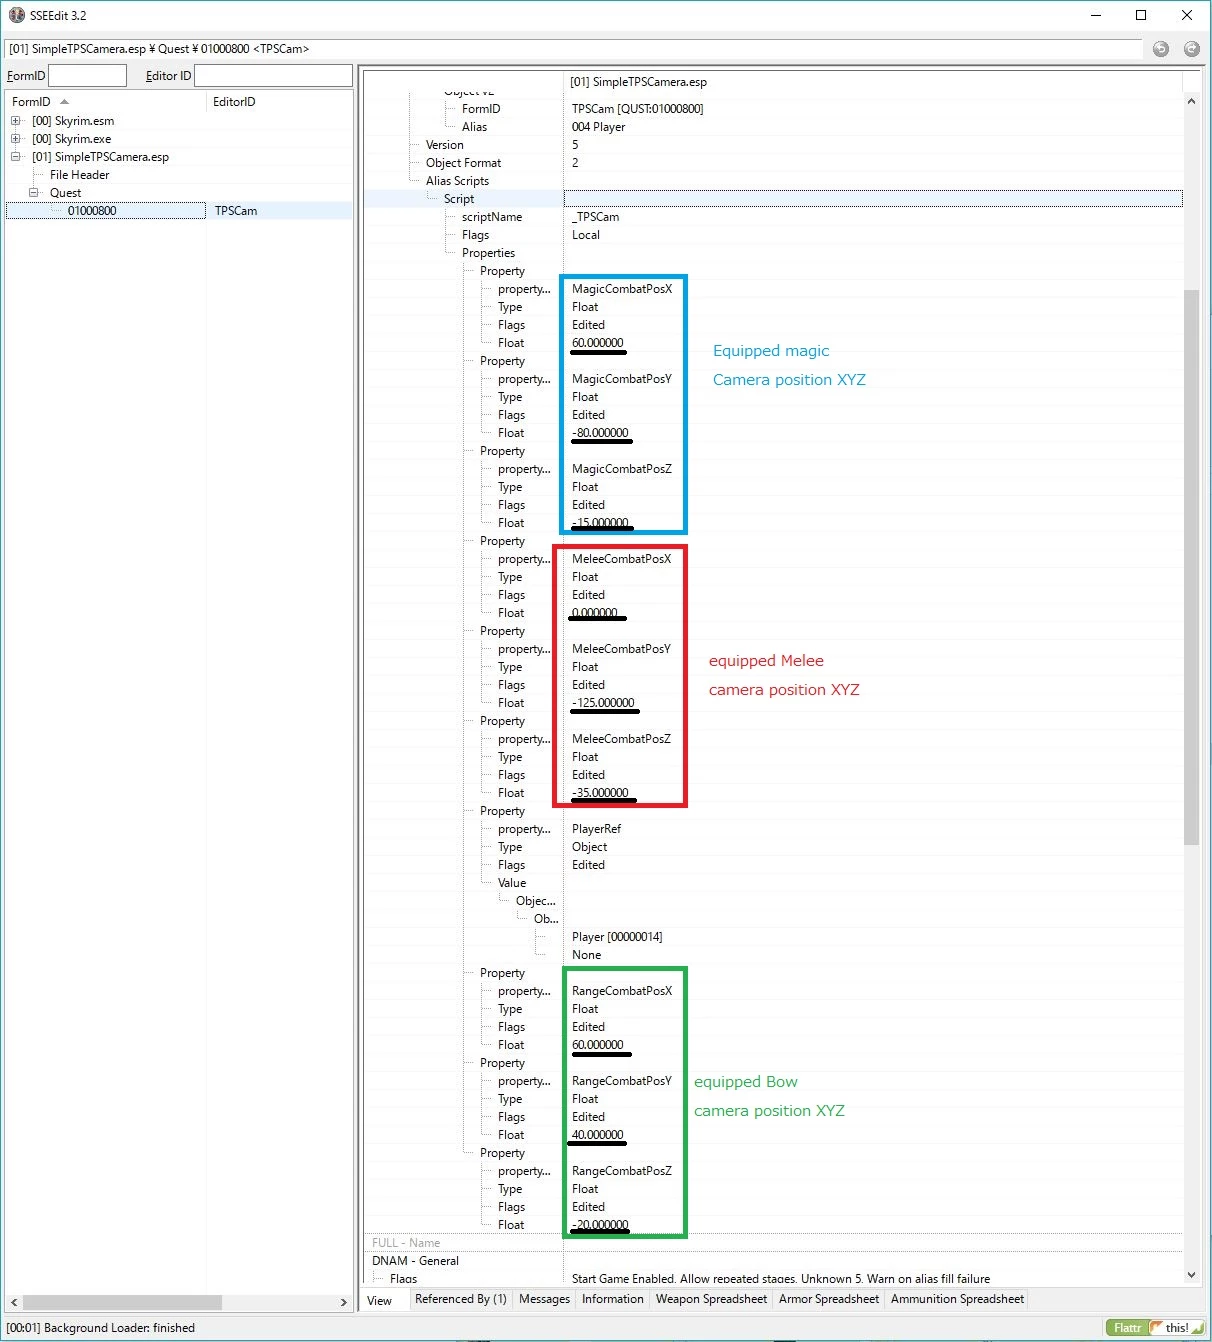Expand the [00] Skyrim.exe tree node
The height and width of the screenshot is (1342, 1212).
pyautogui.click(x=16, y=139)
